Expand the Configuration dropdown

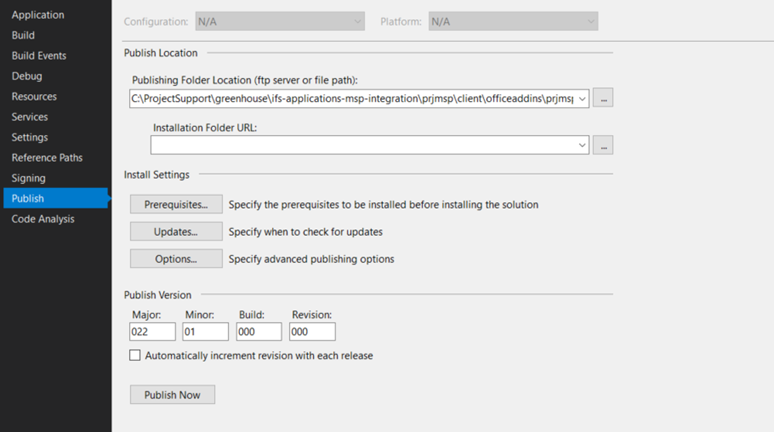tap(280, 21)
